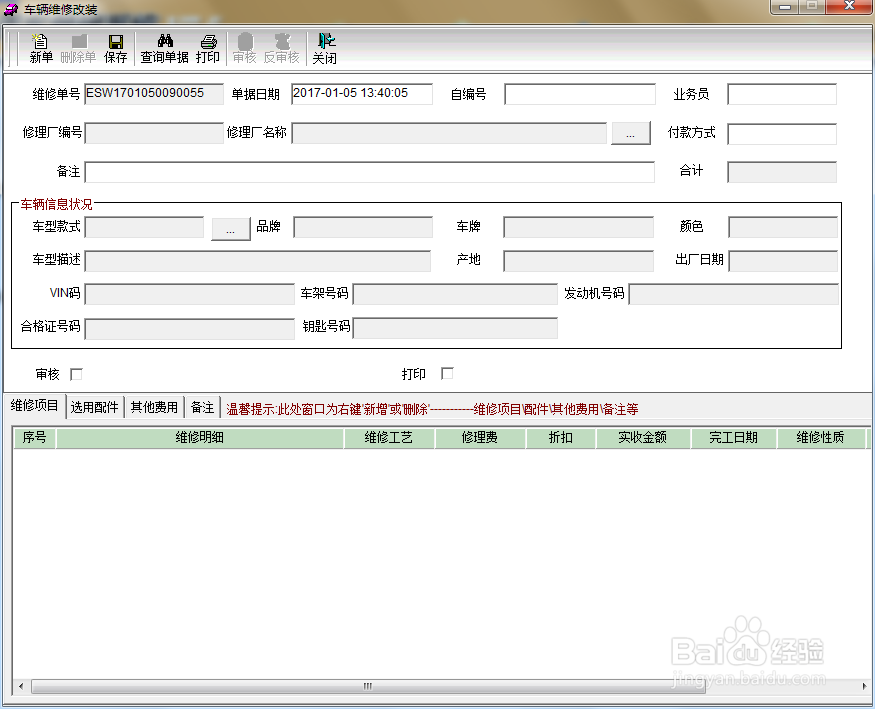Click the 颜色 color field
Screen dimensions: 875x709
point(783,228)
